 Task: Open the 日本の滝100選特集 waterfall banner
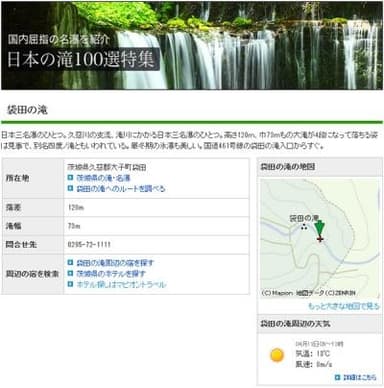(192, 46)
